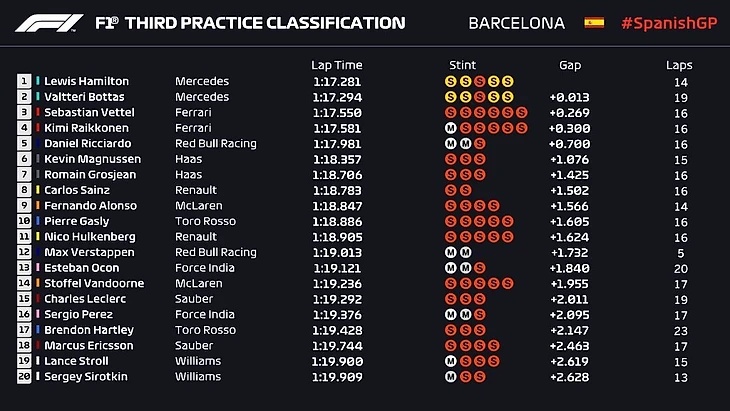
Task: Click the medium tyre icon in Perez's stint
Action: point(451,314)
